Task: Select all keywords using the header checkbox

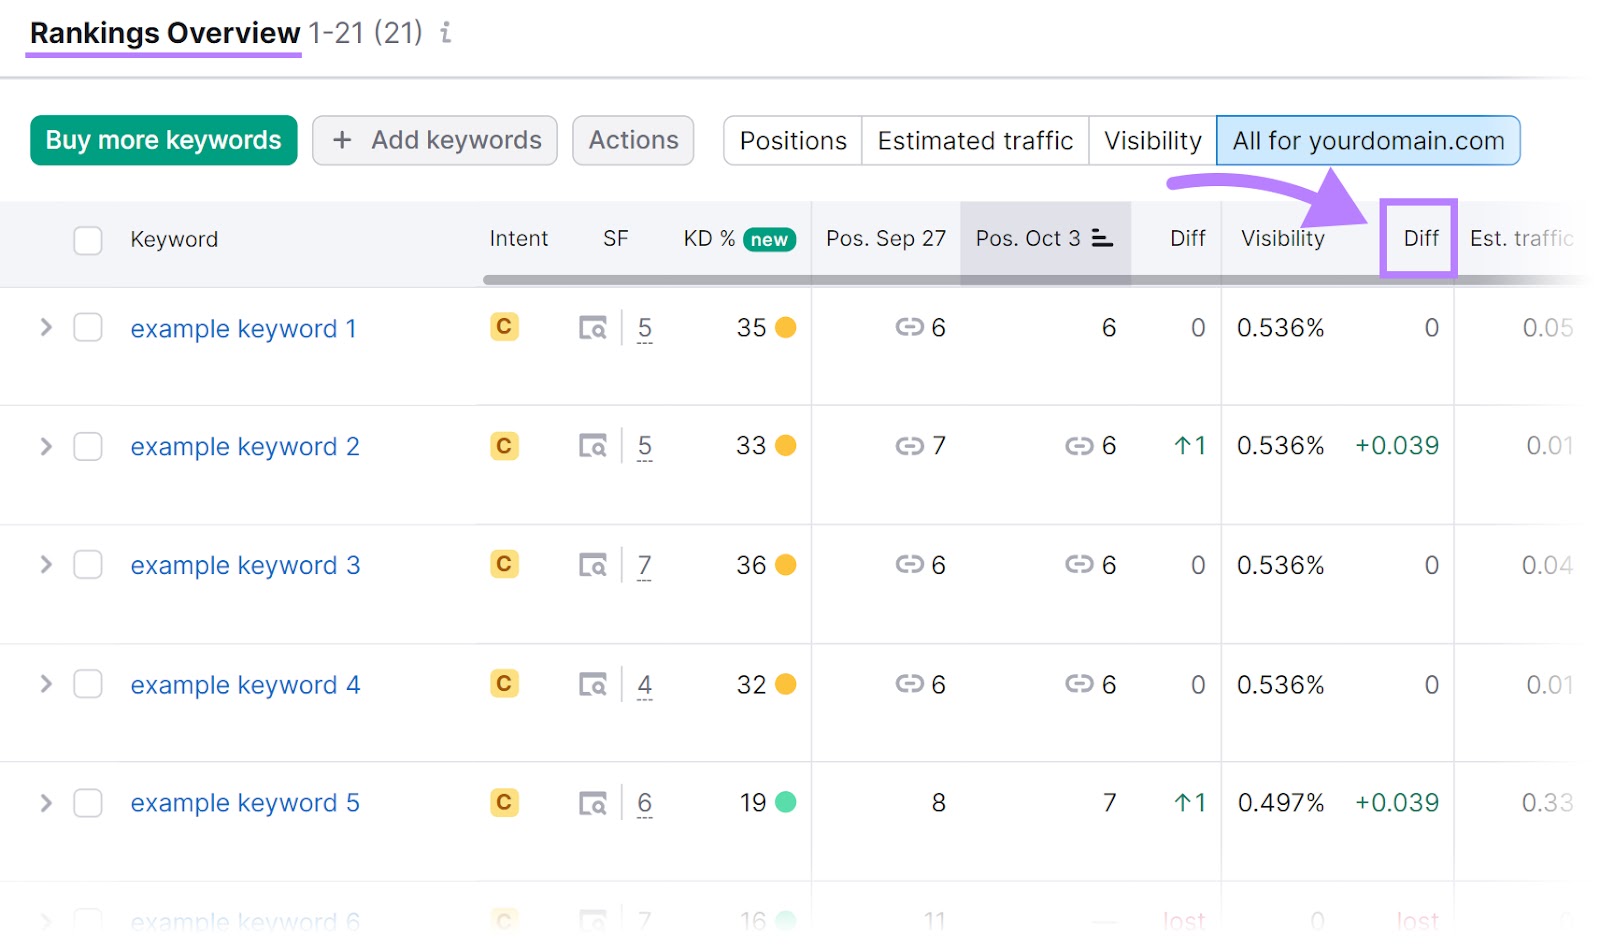Action: (88, 239)
